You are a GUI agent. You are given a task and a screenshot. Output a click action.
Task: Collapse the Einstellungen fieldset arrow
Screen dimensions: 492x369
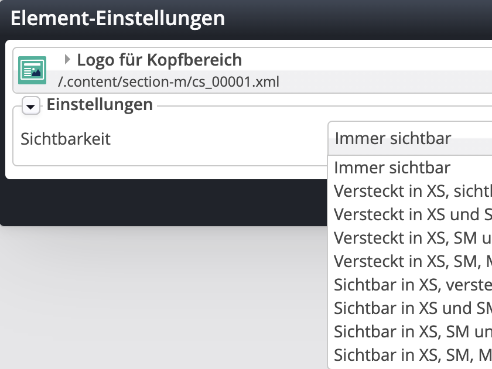click(31, 106)
